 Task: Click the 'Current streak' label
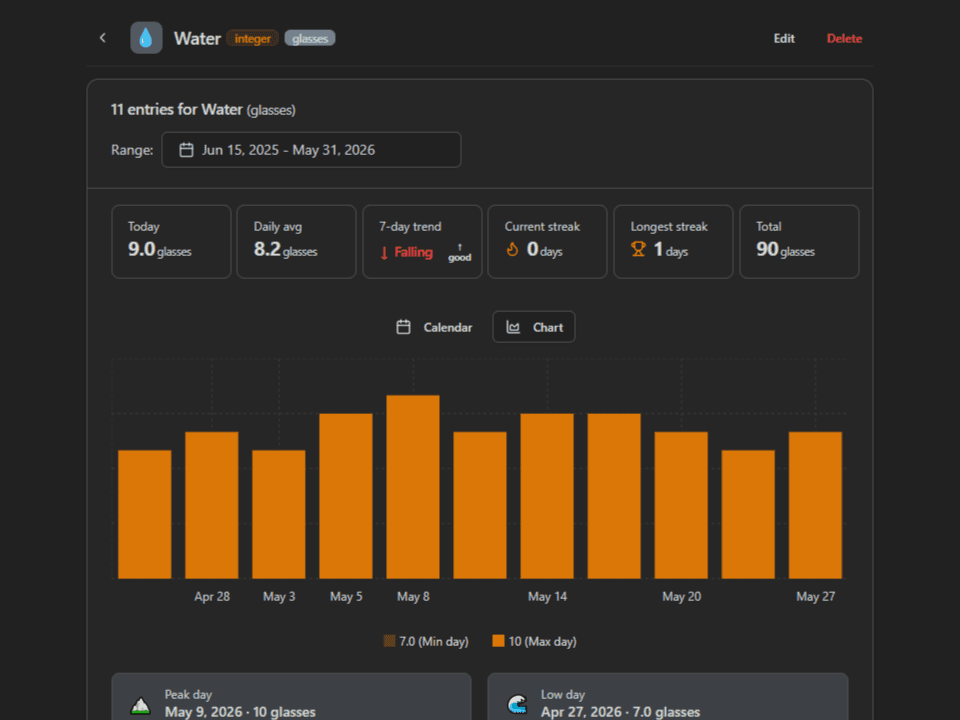click(542, 227)
